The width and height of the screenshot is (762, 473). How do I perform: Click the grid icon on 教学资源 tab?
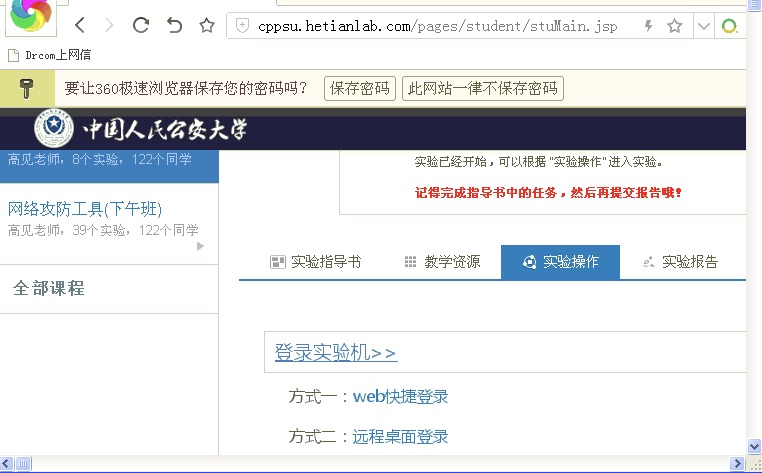click(x=410, y=262)
